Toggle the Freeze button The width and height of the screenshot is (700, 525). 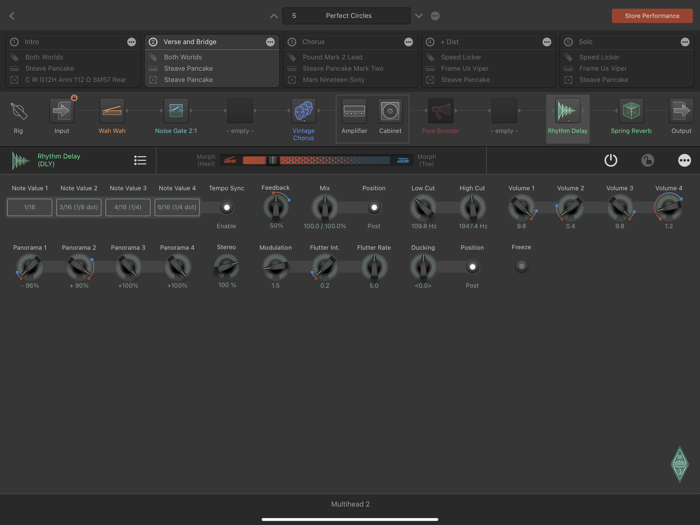tap(521, 266)
